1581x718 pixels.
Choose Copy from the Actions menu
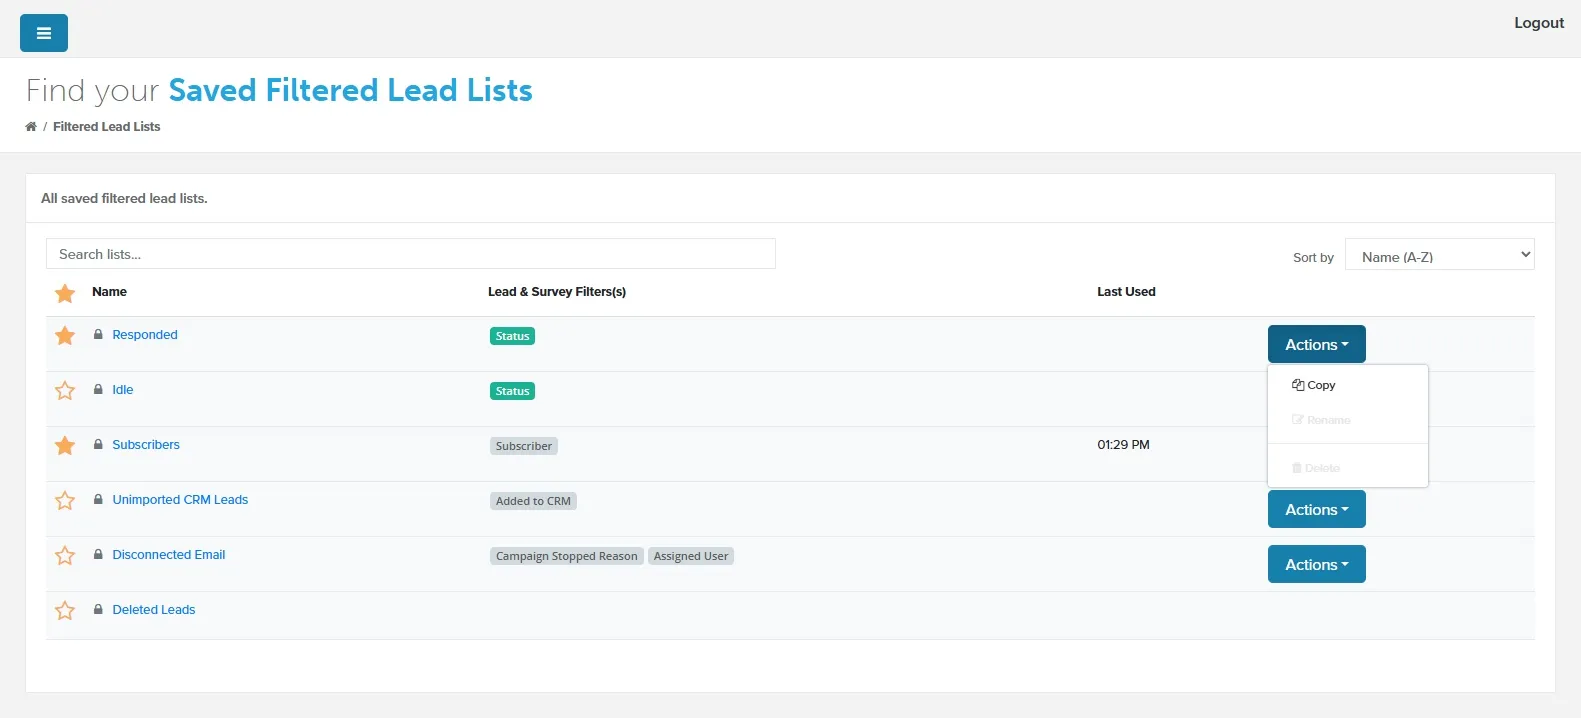point(1314,385)
